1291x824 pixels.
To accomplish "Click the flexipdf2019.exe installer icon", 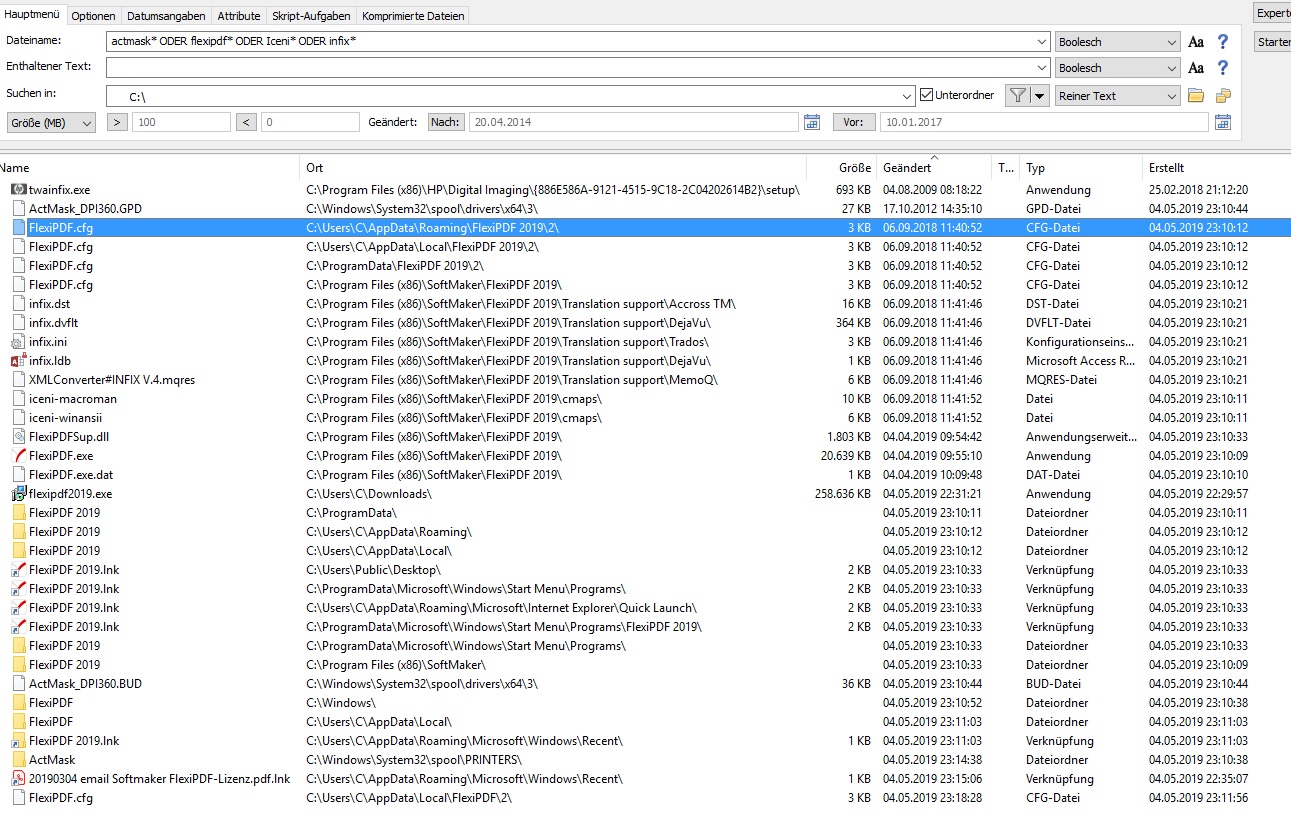I will [x=18, y=494].
